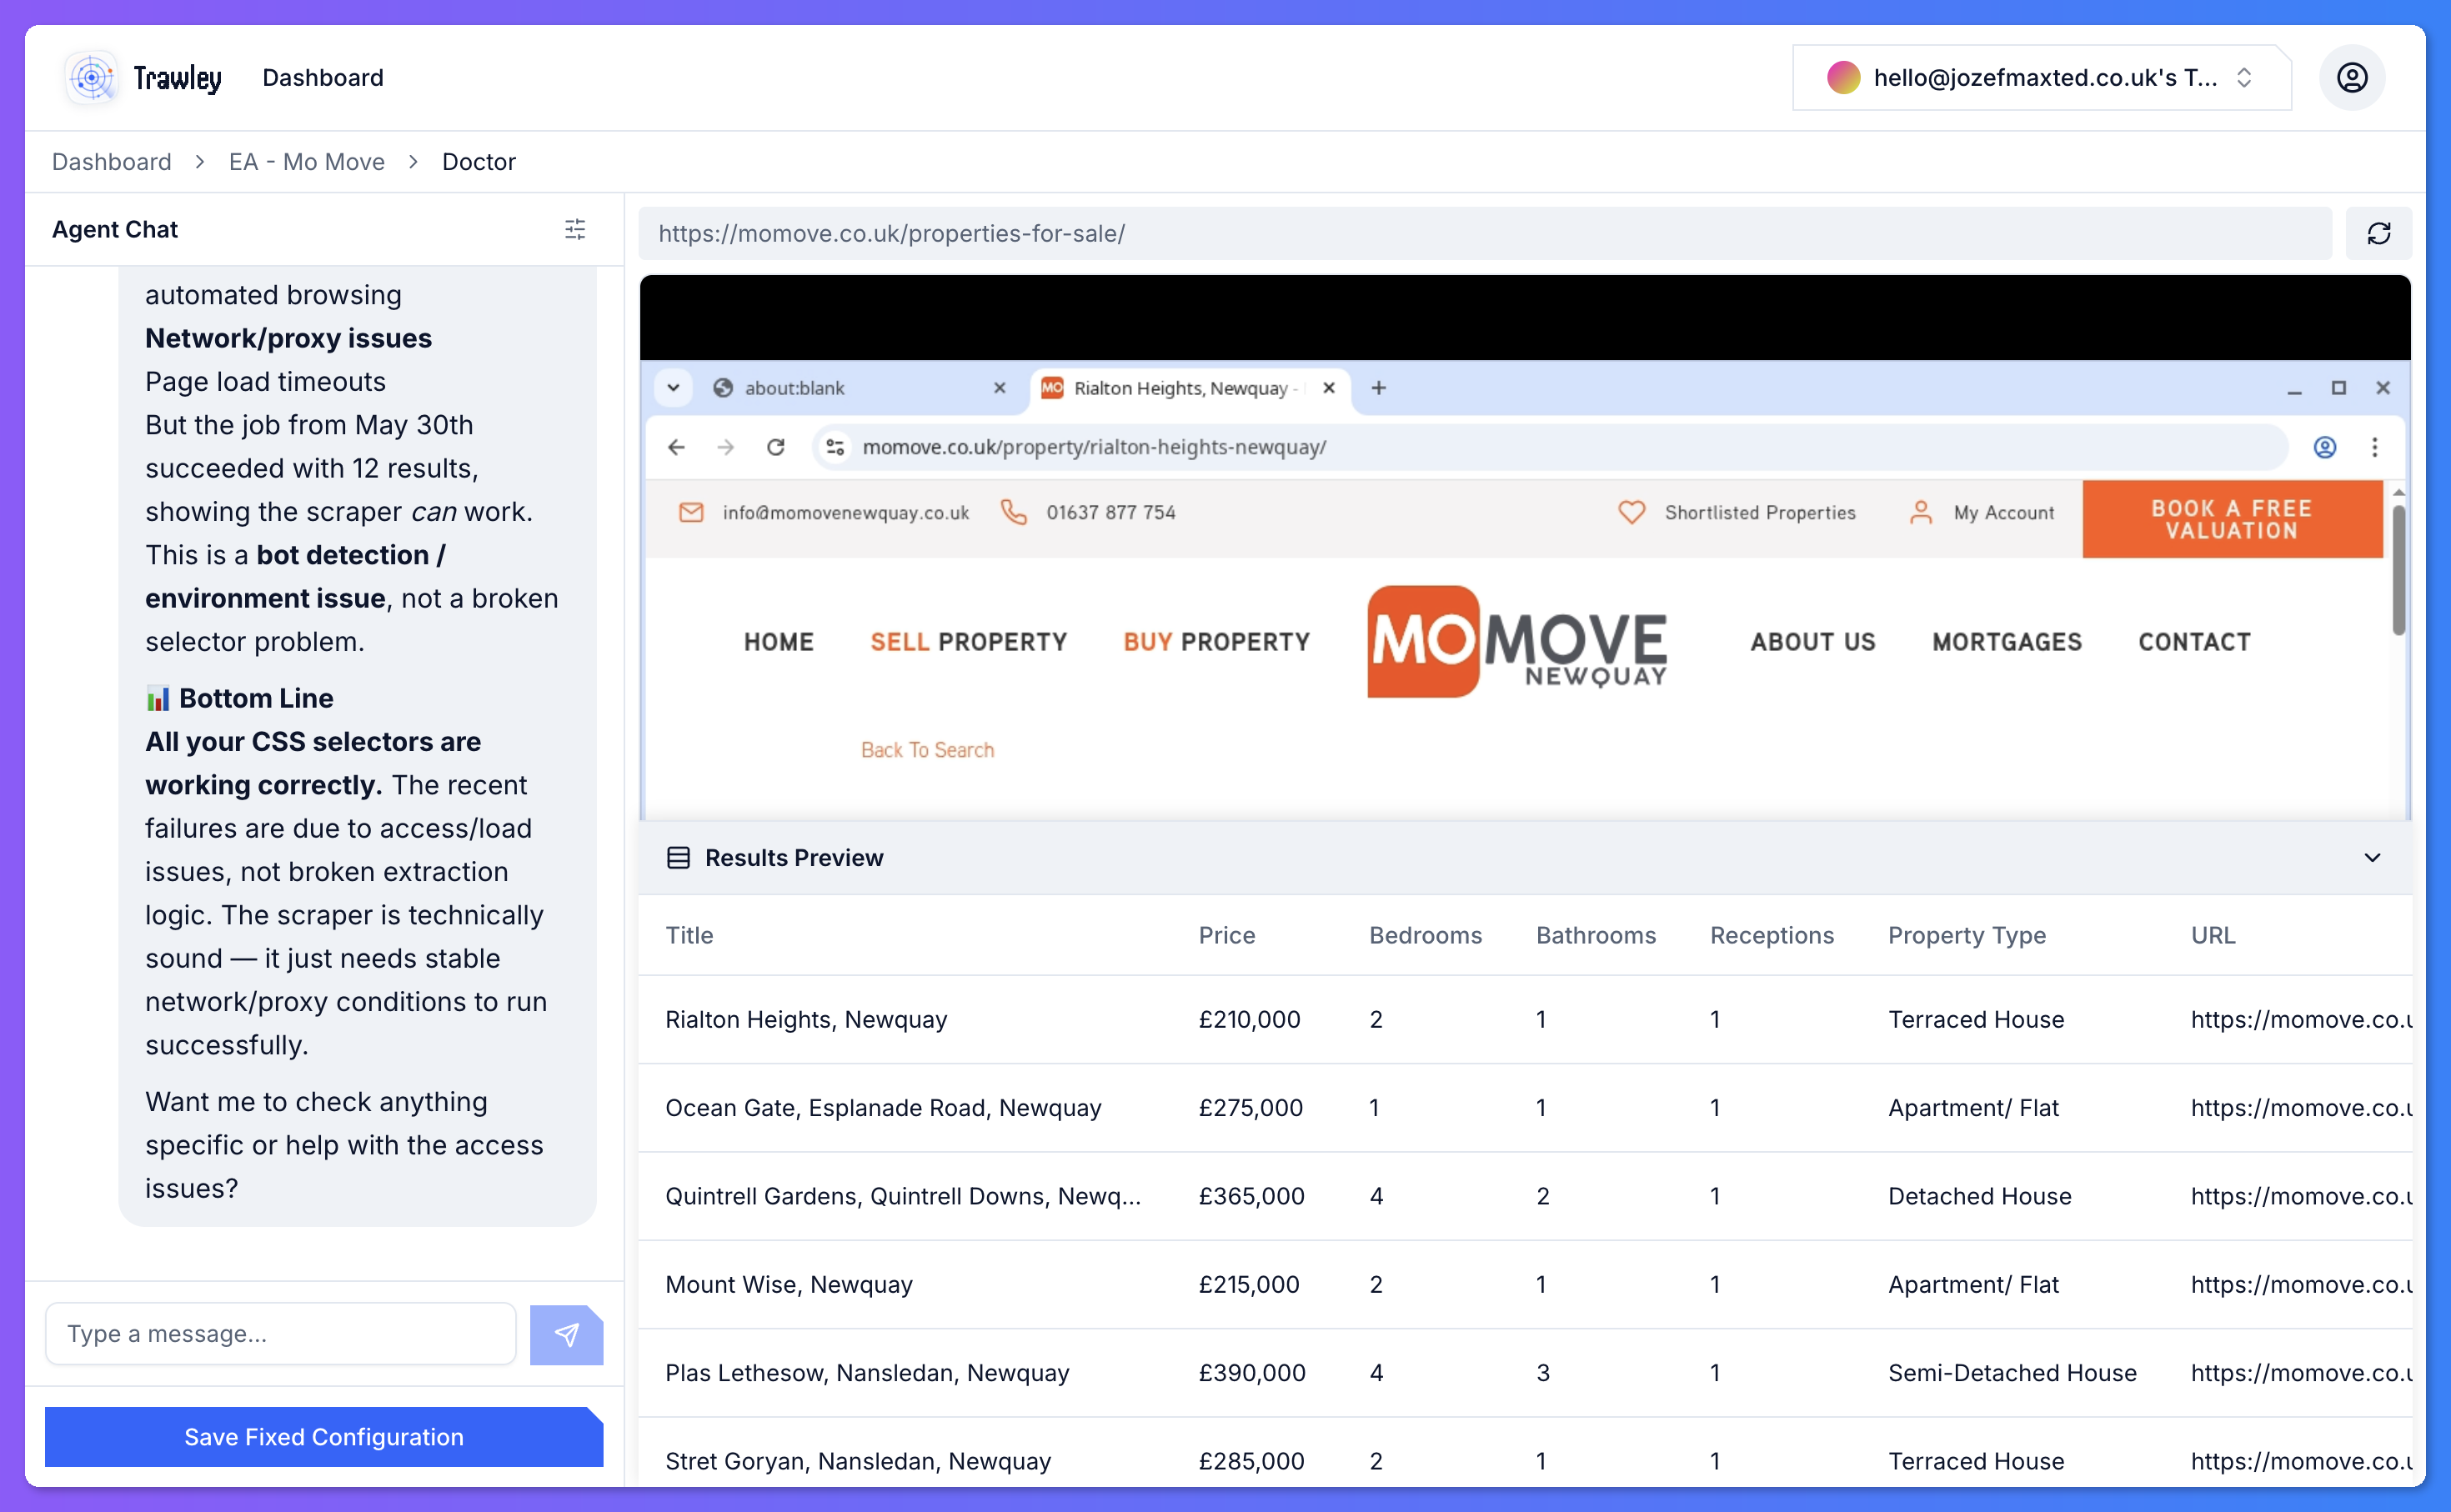Open SELL PROPERTY in the site menu
Viewport: 2451px width, 1512px height.
tap(969, 642)
